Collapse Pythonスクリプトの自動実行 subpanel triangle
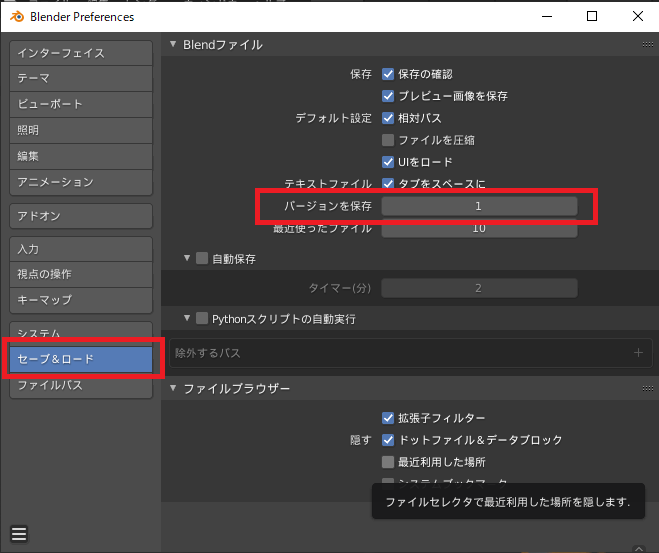Image resolution: width=659 pixels, height=553 pixels. click(187, 318)
